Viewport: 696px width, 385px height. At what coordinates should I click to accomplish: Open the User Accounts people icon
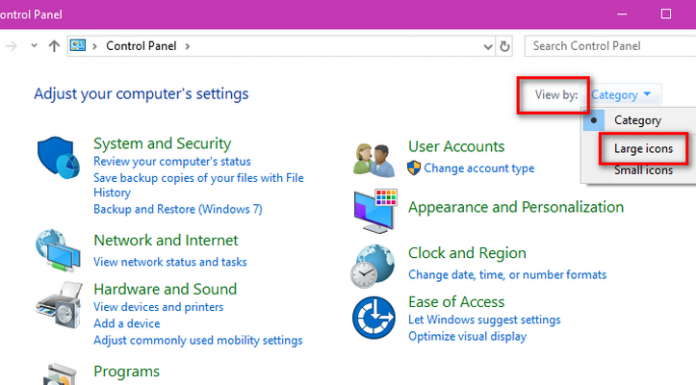tap(374, 160)
